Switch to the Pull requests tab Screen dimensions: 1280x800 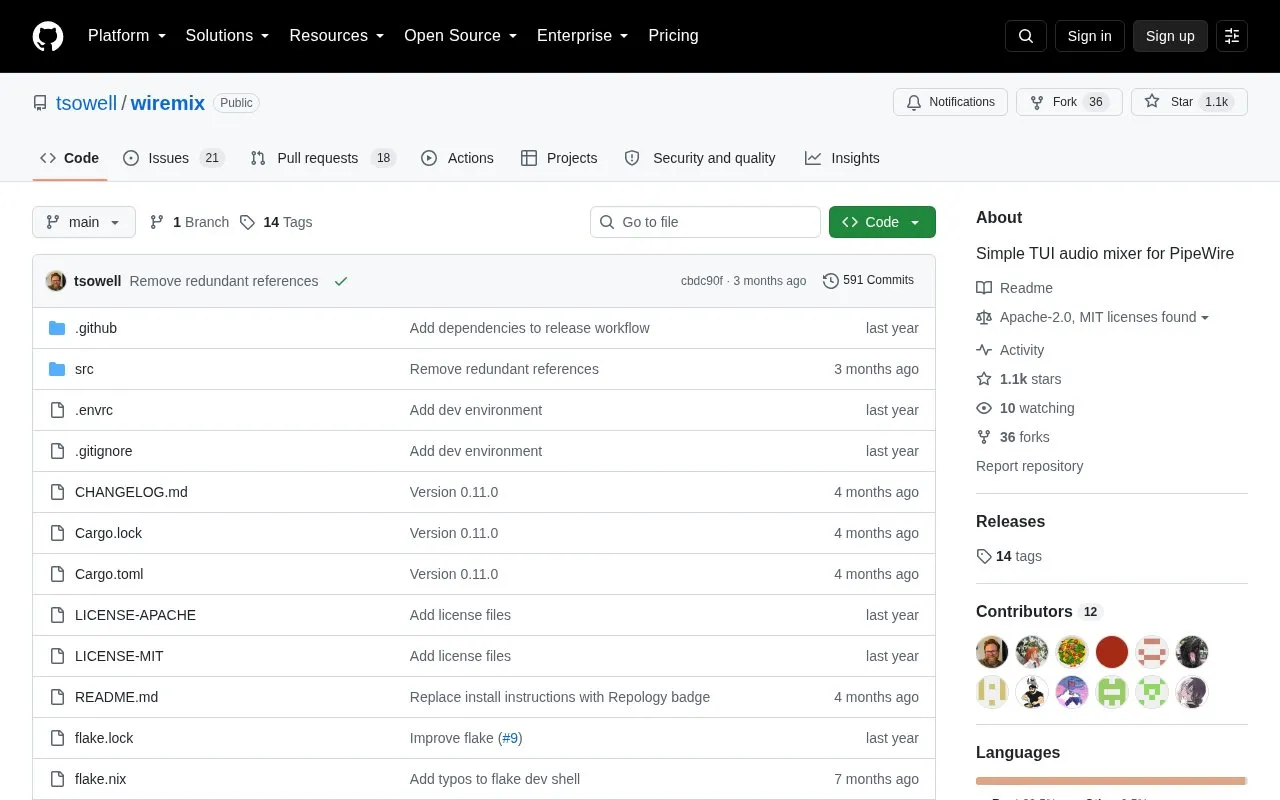point(323,158)
